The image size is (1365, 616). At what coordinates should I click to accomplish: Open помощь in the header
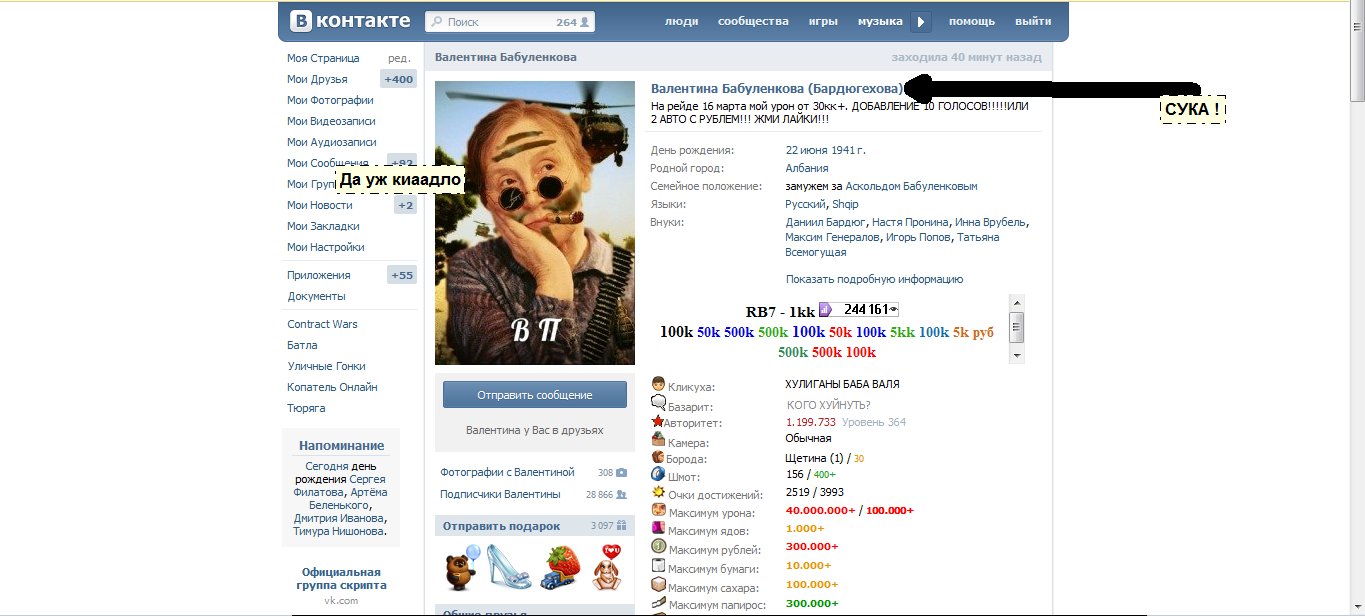(972, 21)
